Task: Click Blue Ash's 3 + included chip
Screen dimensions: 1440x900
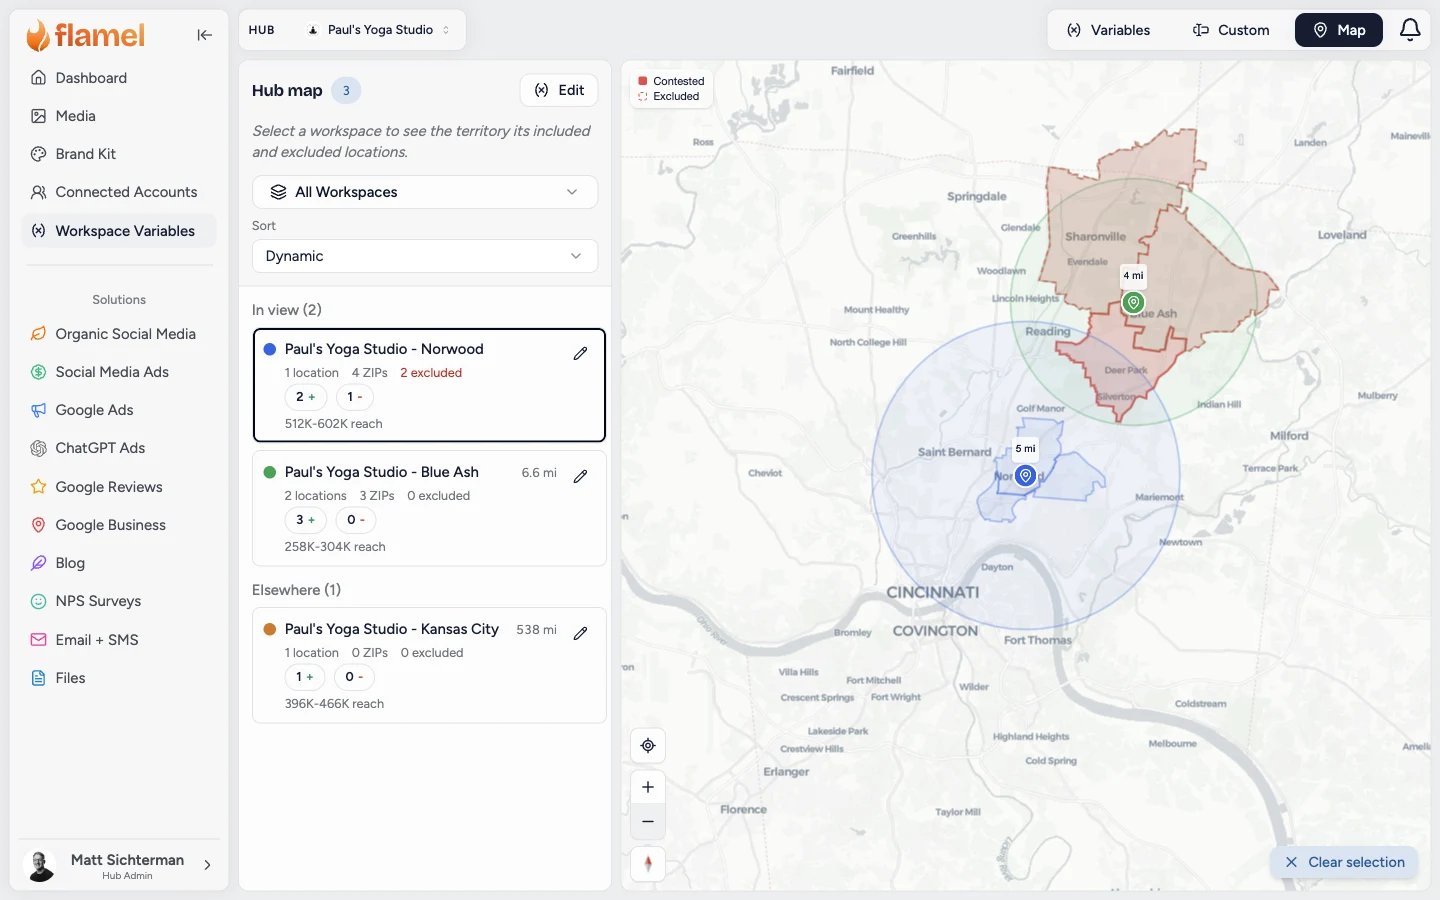Action: [x=306, y=520]
